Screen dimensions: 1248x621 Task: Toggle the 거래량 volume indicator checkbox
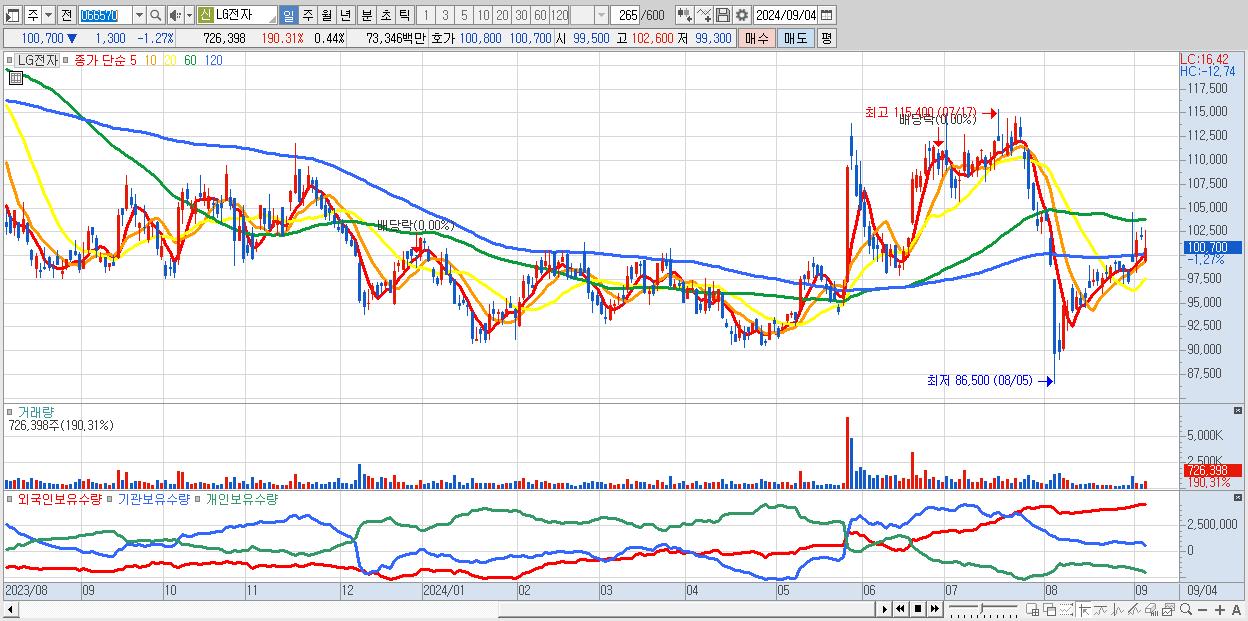(x=11, y=411)
